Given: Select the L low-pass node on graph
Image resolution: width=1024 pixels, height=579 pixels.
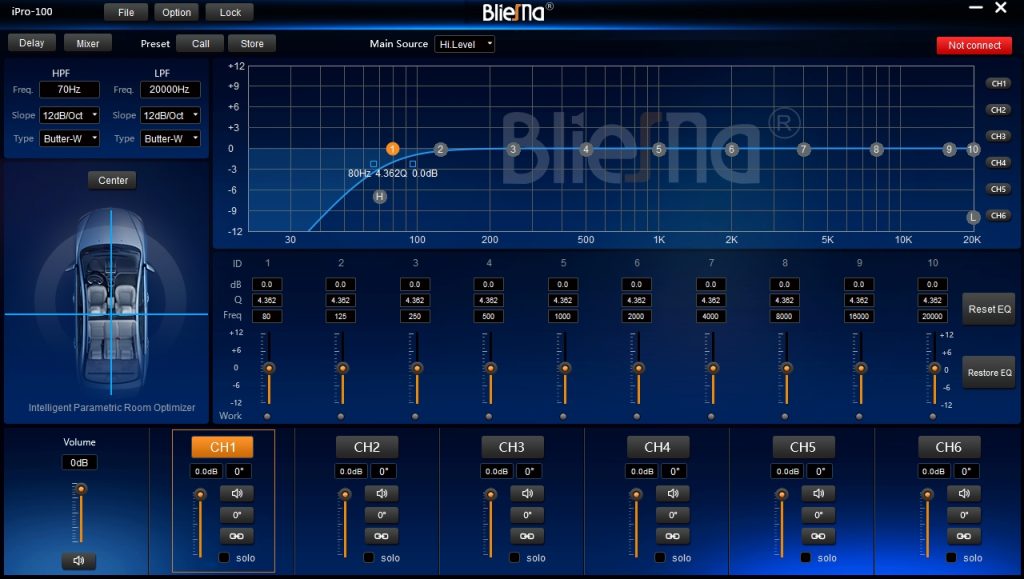Looking at the screenshot, I should [x=973, y=217].
